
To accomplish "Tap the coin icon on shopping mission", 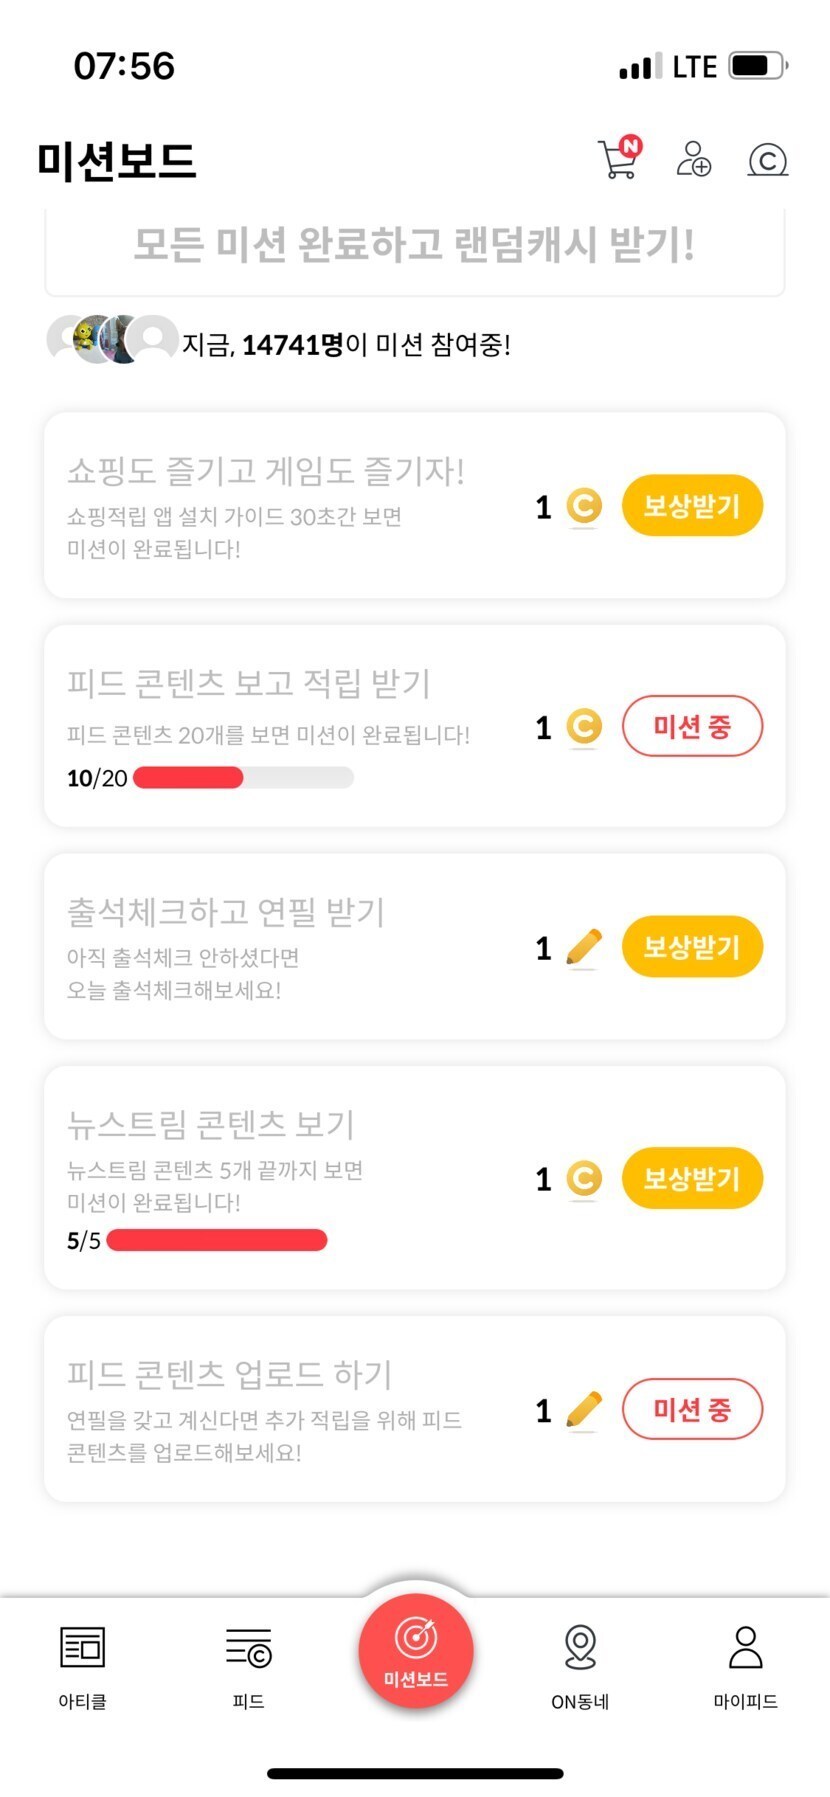I will [584, 506].
